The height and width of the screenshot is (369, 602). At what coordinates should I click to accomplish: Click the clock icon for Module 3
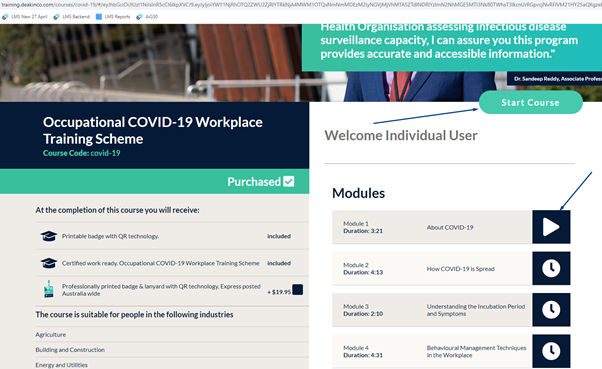[551, 310]
